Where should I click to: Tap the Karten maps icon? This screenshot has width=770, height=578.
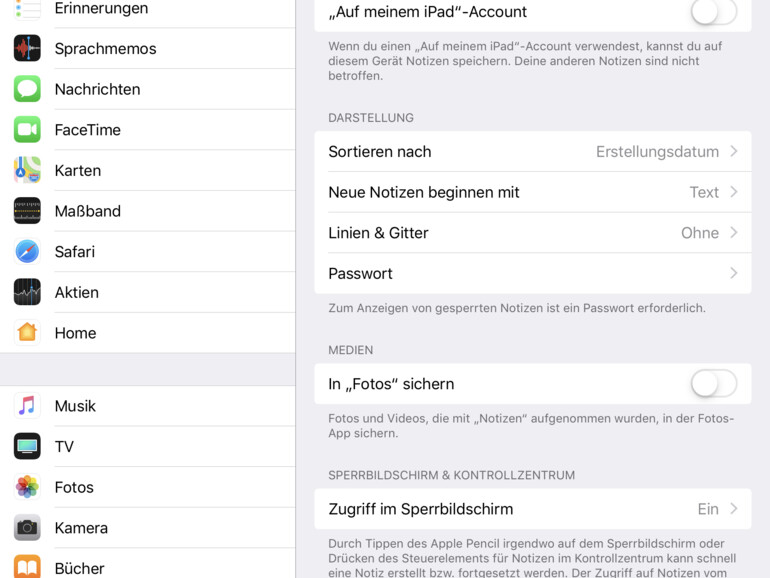click(27, 170)
